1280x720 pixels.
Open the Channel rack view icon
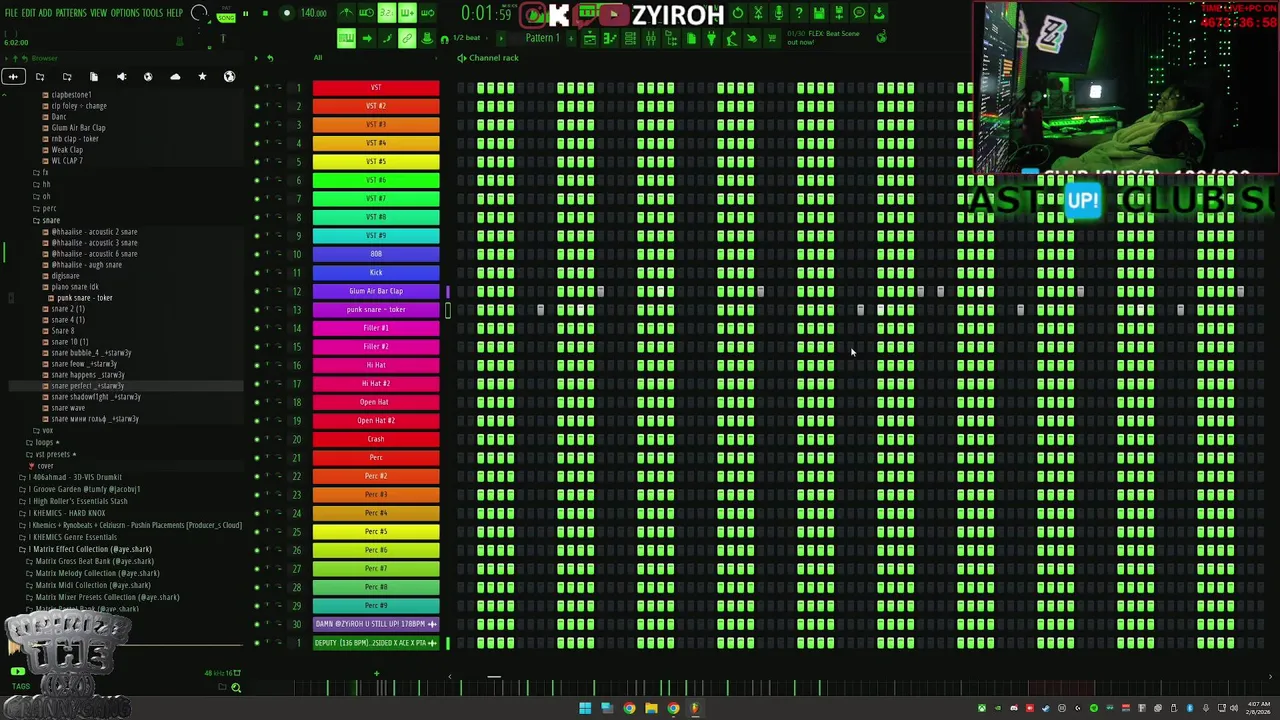click(630, 38)
